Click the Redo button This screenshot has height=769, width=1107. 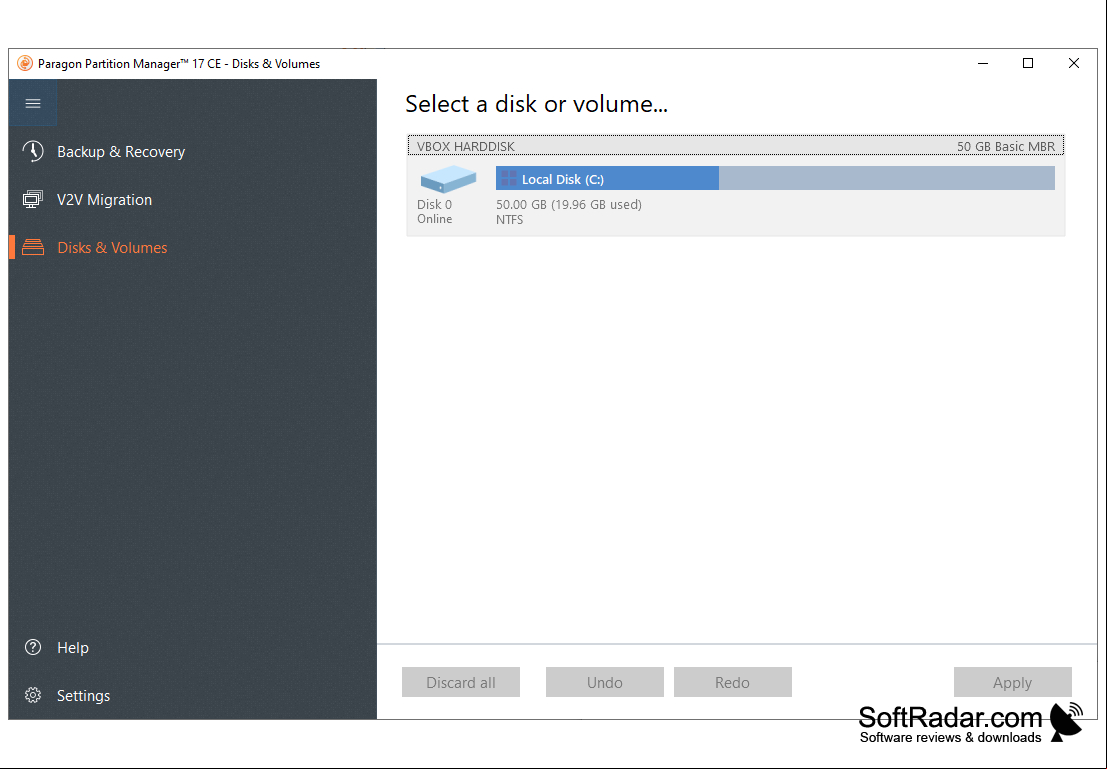[732, 682]
